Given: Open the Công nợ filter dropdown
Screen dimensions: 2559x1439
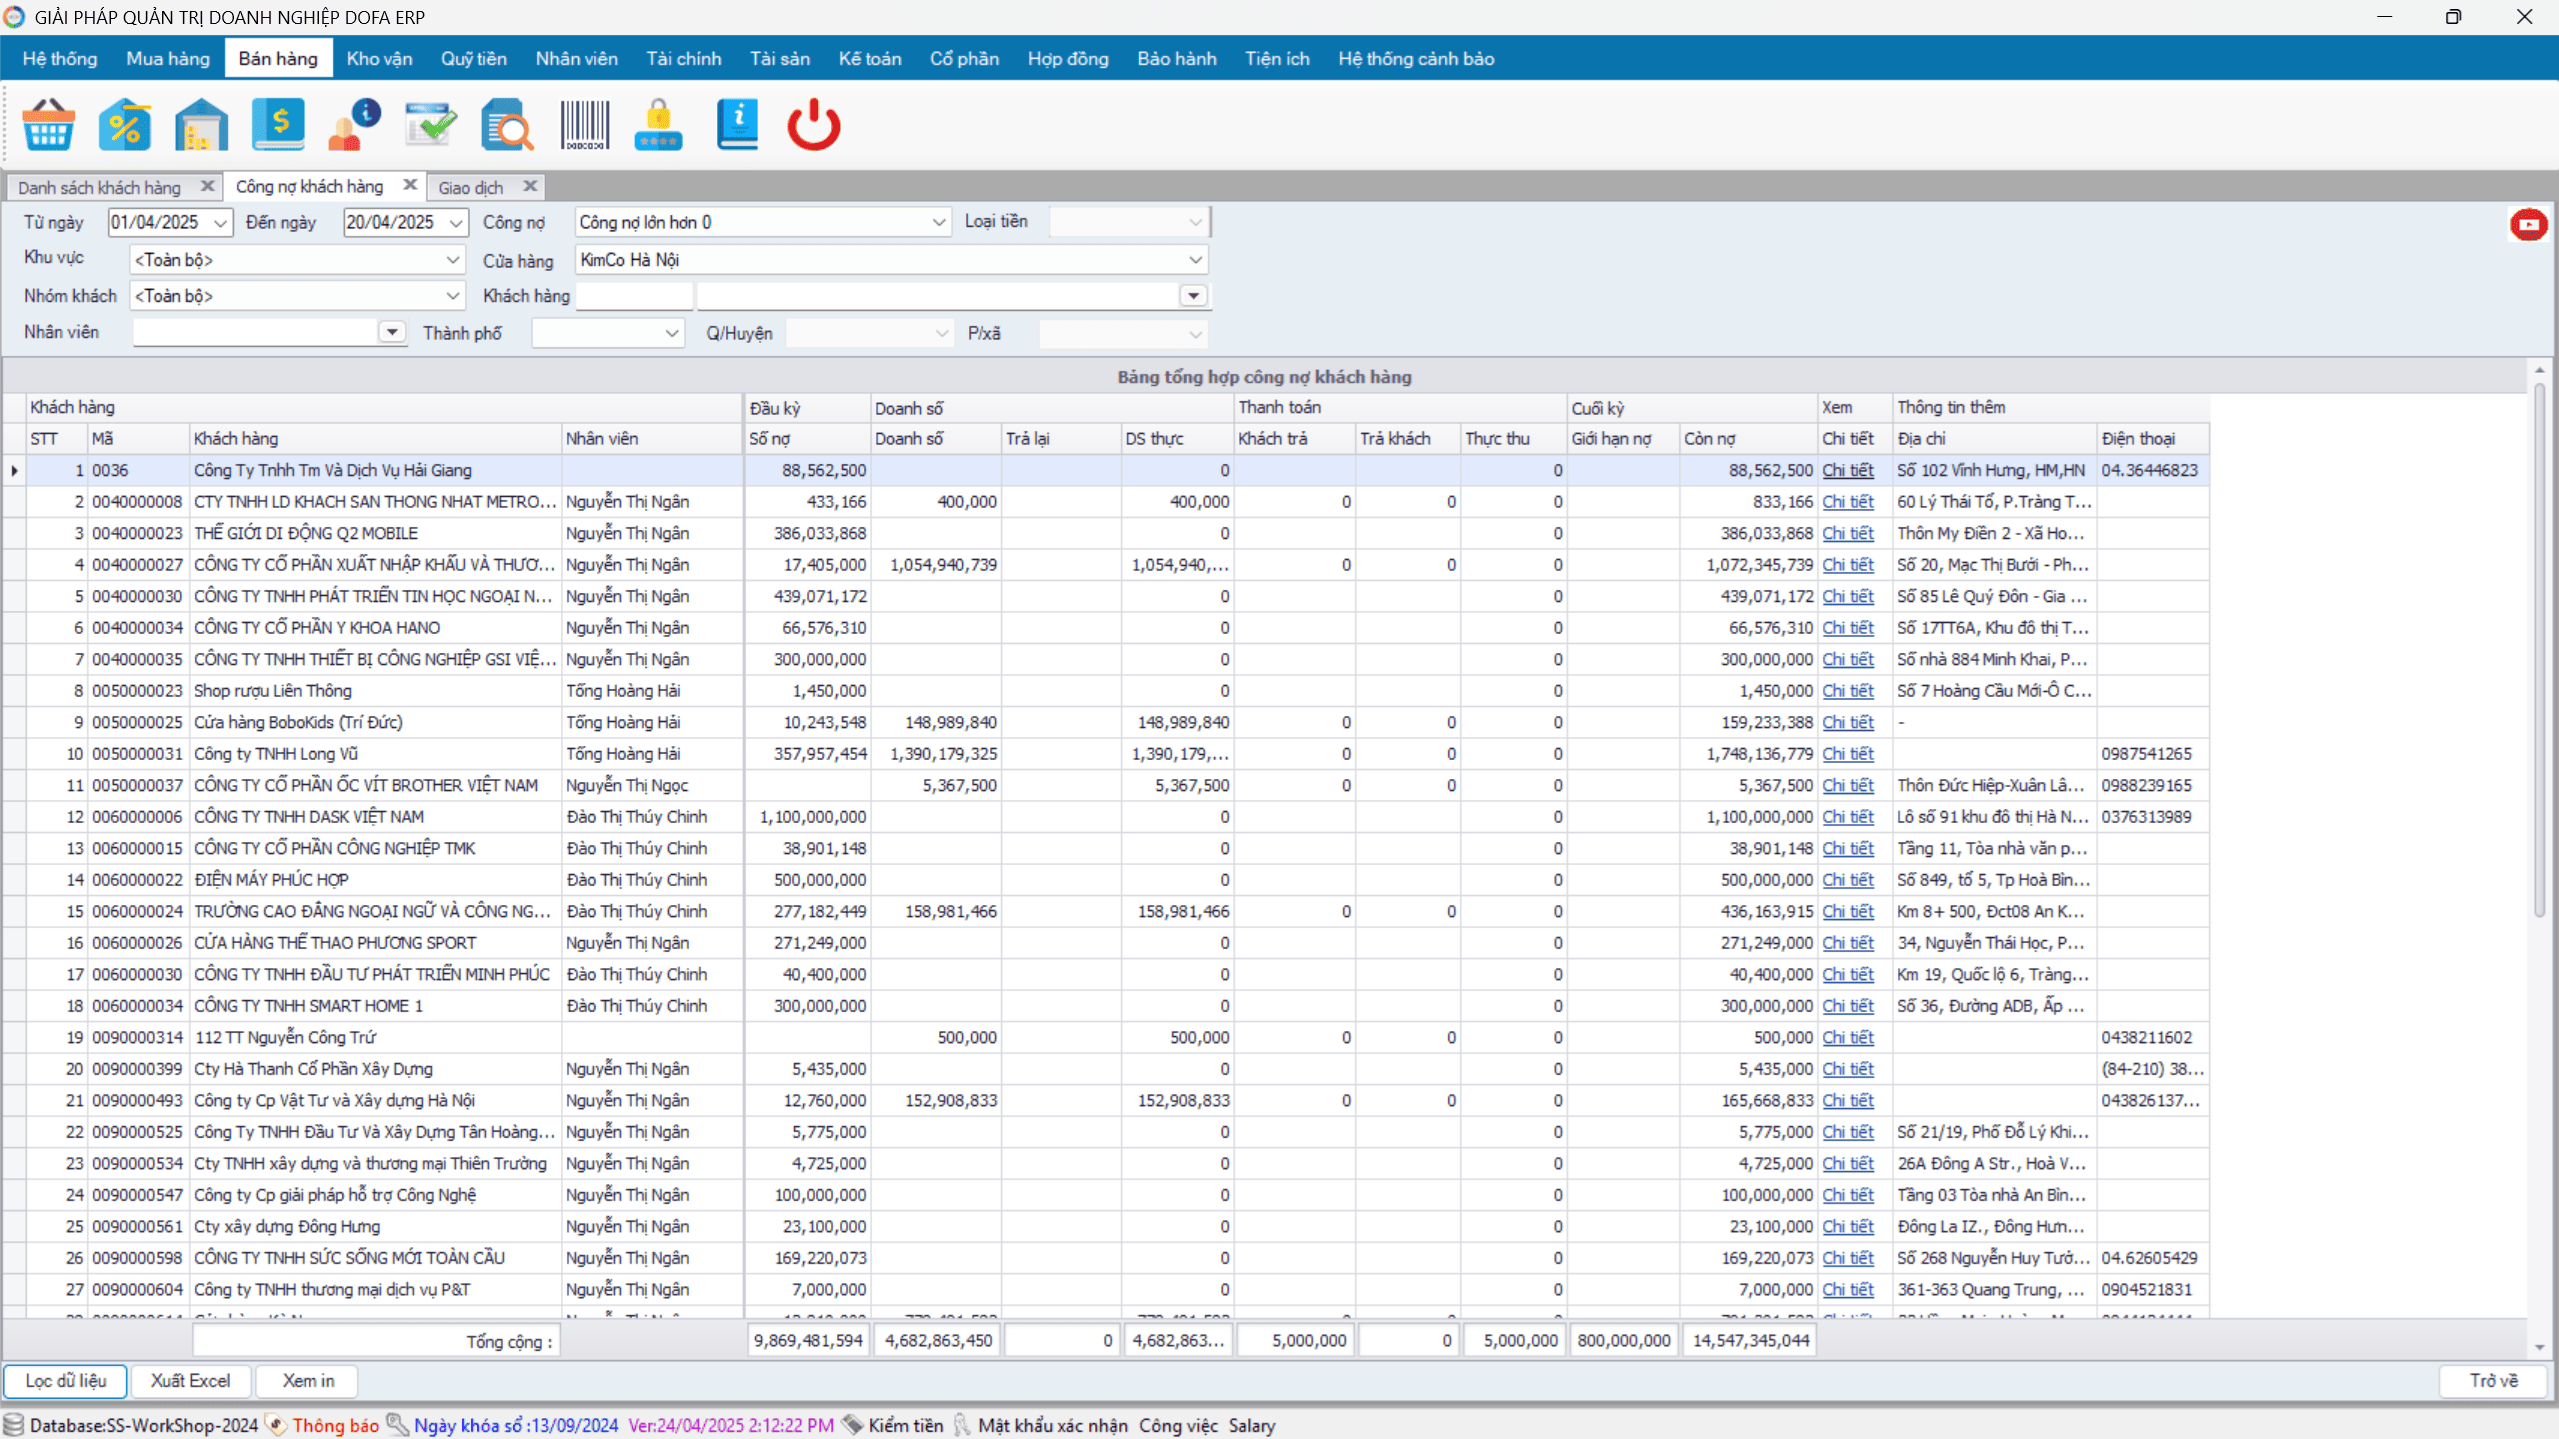Looking at the screenshot, I should pyautogui.click(x=938, y=222).
